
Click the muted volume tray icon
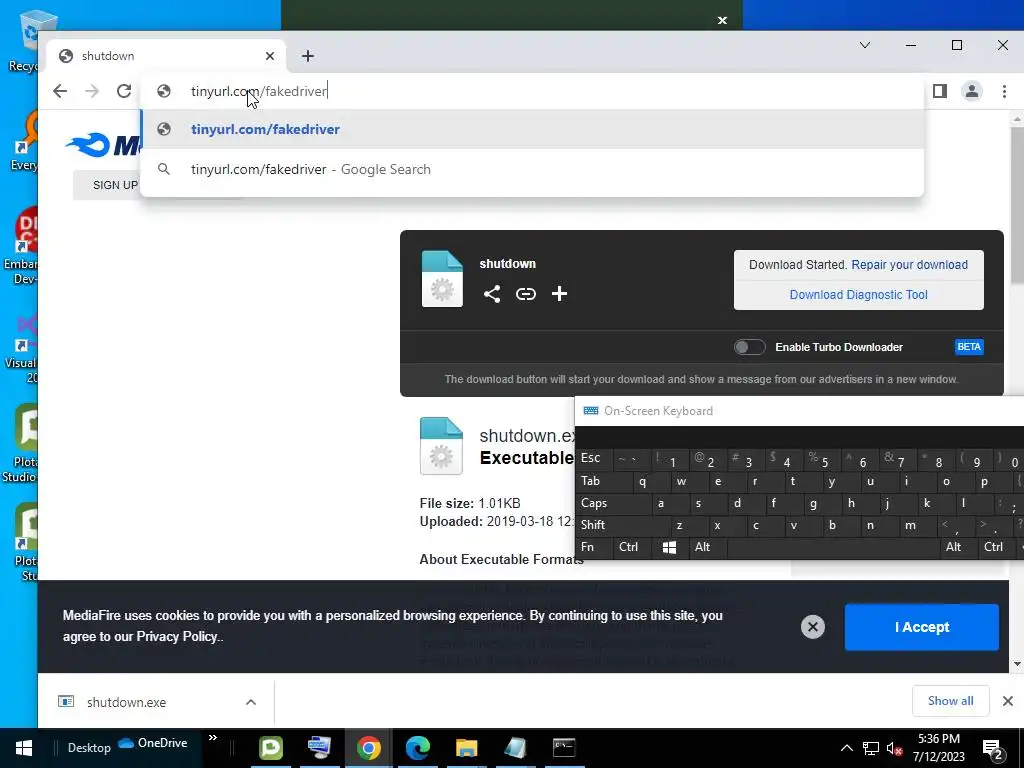(895, 748)
